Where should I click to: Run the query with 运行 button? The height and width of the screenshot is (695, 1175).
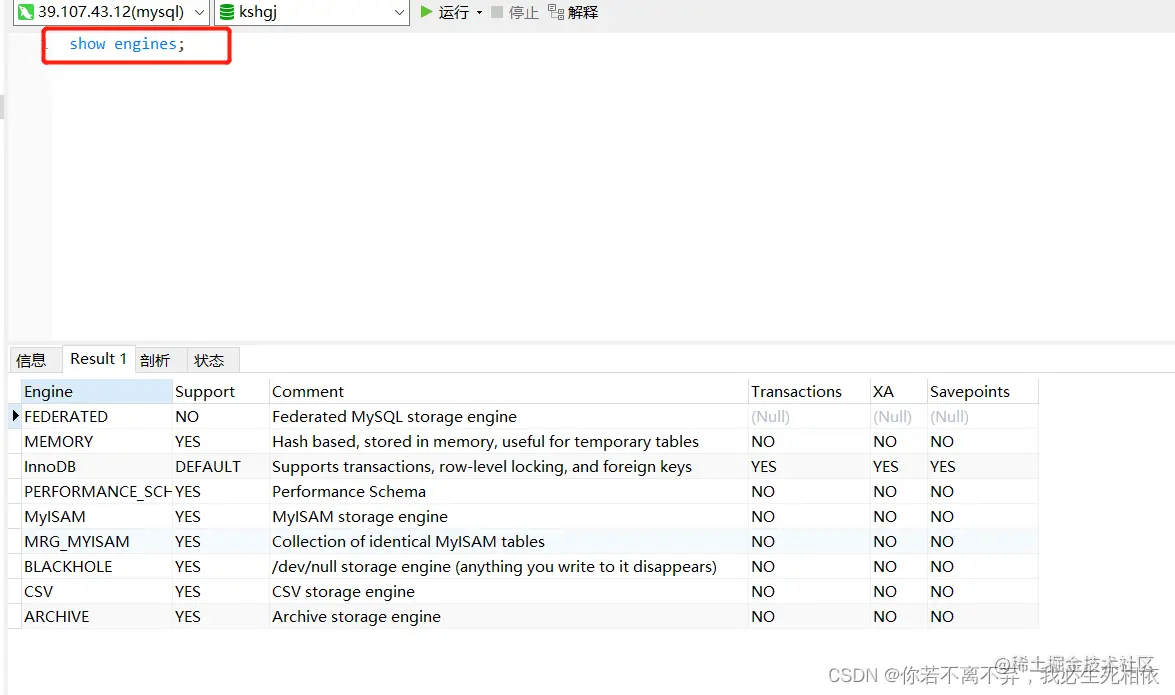tap(444, 12)
